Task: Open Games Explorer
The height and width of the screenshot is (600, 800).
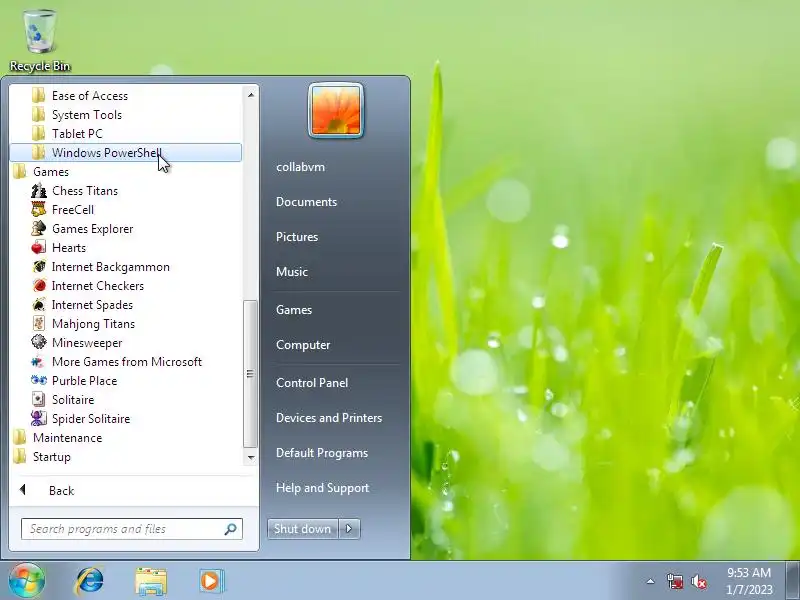Action: pyautogui.click(x=92, y=229)
